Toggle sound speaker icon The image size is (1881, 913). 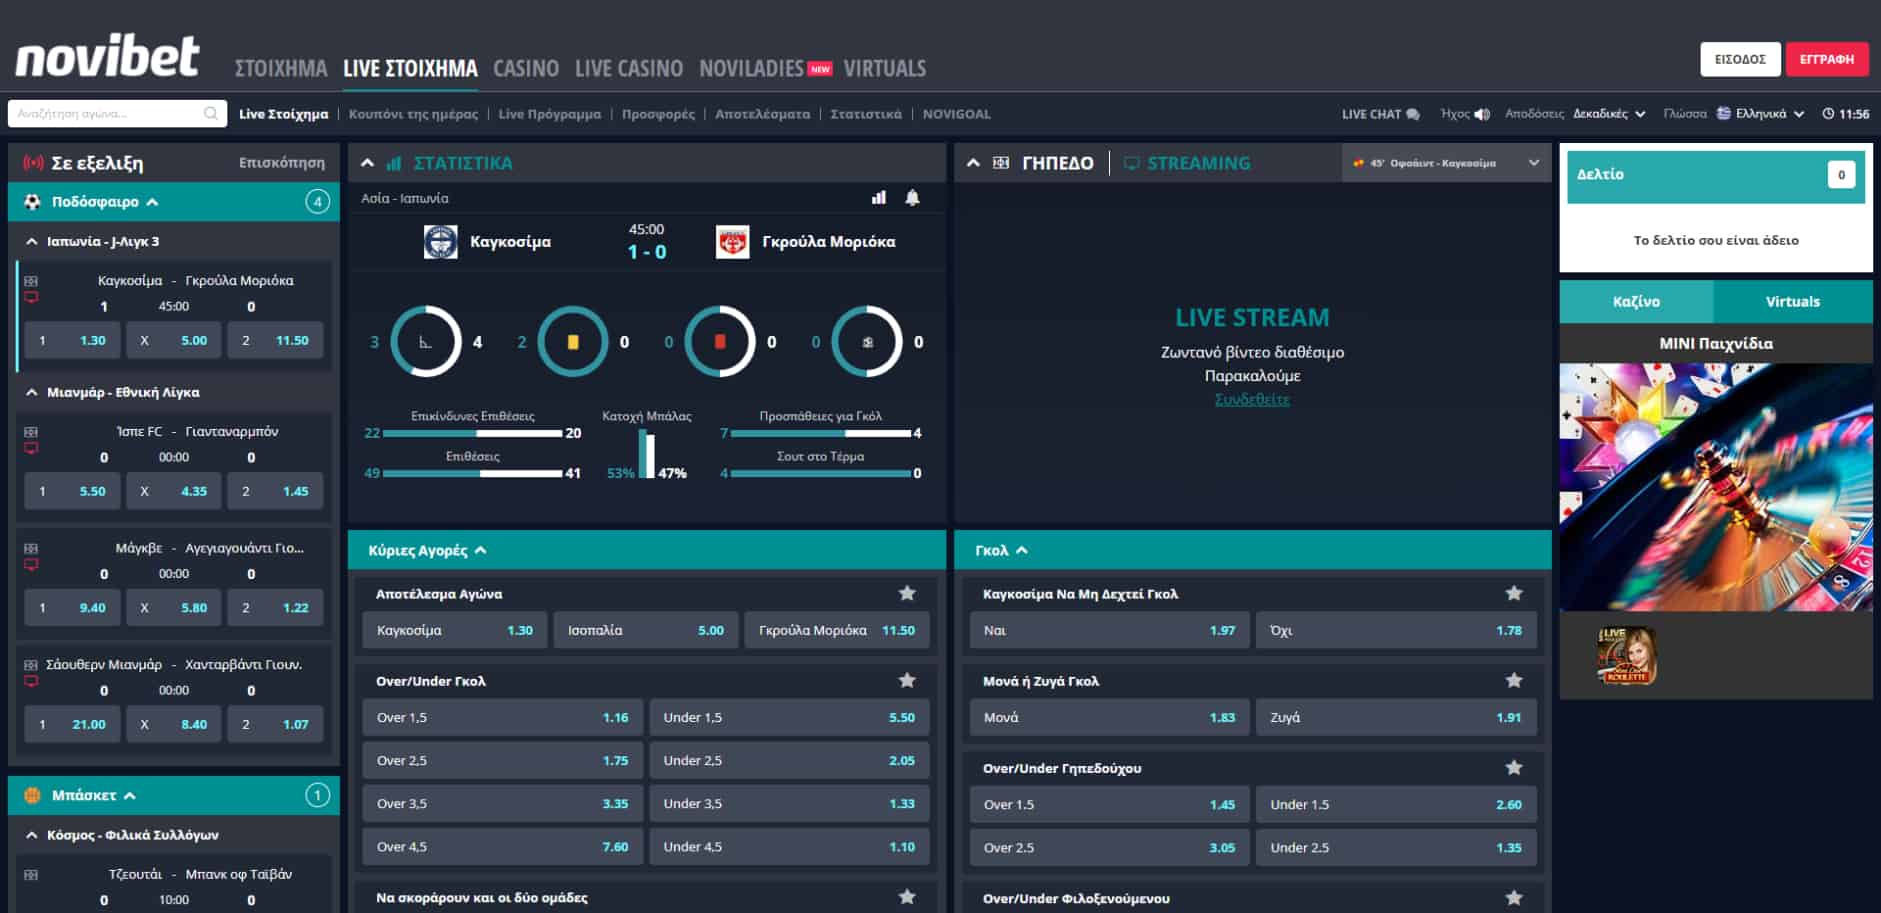1482,114
